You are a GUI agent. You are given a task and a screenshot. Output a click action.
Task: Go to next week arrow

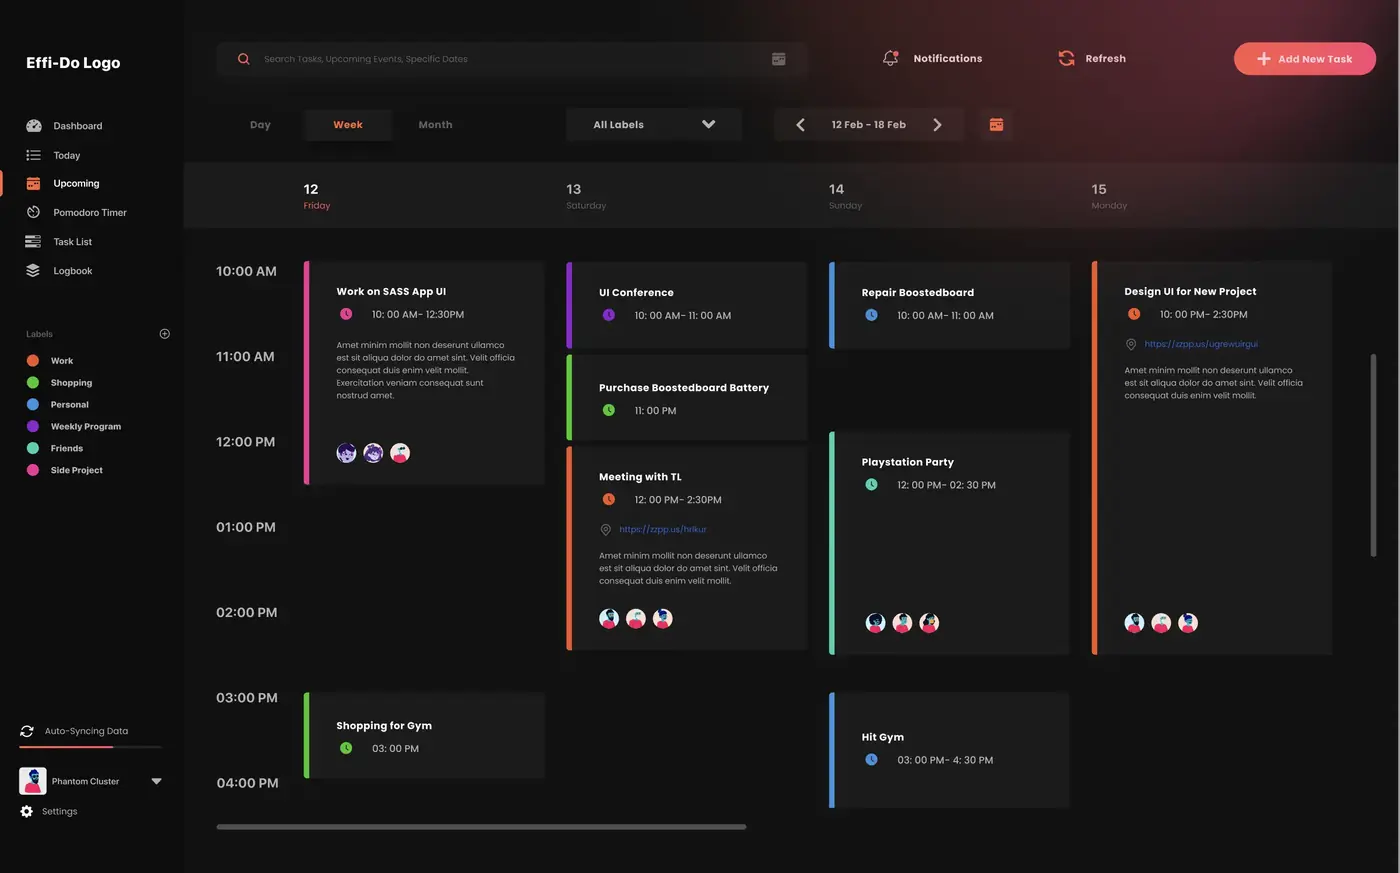coord(937,125)
